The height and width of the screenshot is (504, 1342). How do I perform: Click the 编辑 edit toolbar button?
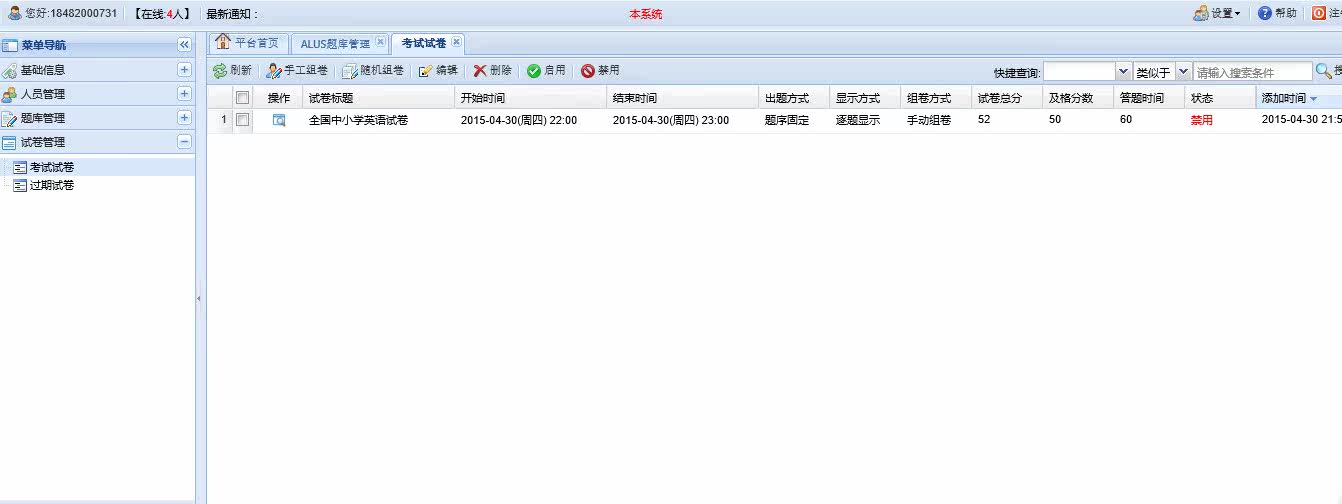(x=437, y=70)
